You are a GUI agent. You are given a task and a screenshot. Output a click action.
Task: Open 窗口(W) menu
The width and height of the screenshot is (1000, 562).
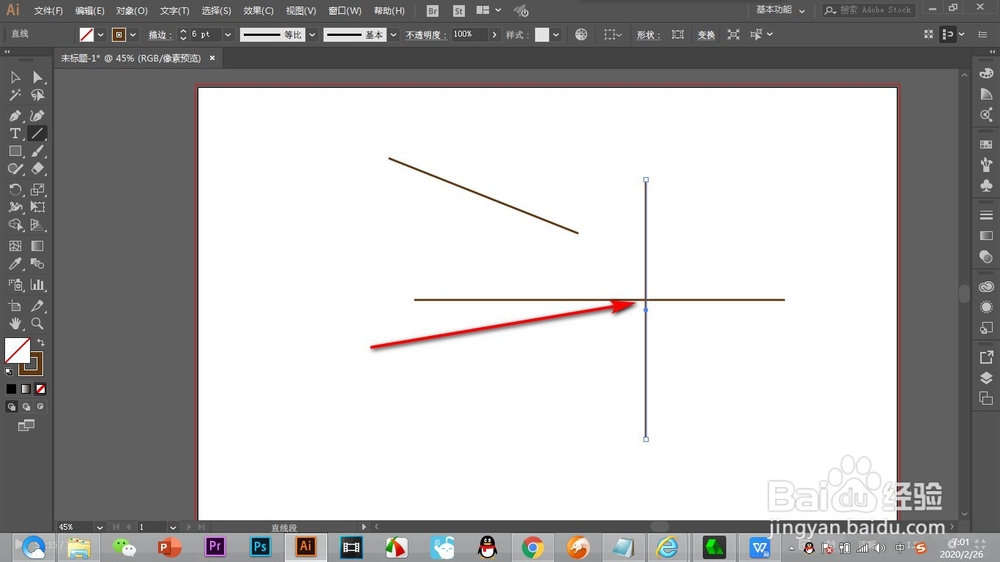point(344,11)
